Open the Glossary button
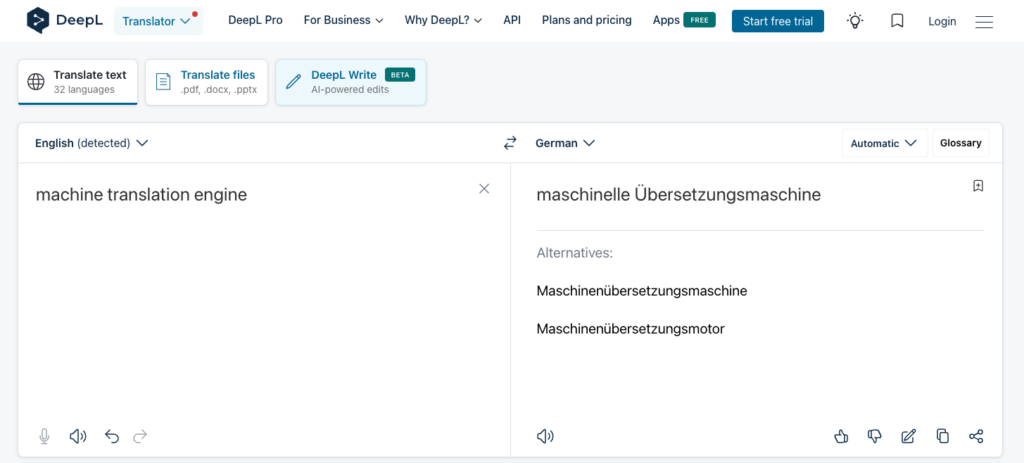Screen dimensions: 1024x463 pyautogui.click(x=961, y=143)
